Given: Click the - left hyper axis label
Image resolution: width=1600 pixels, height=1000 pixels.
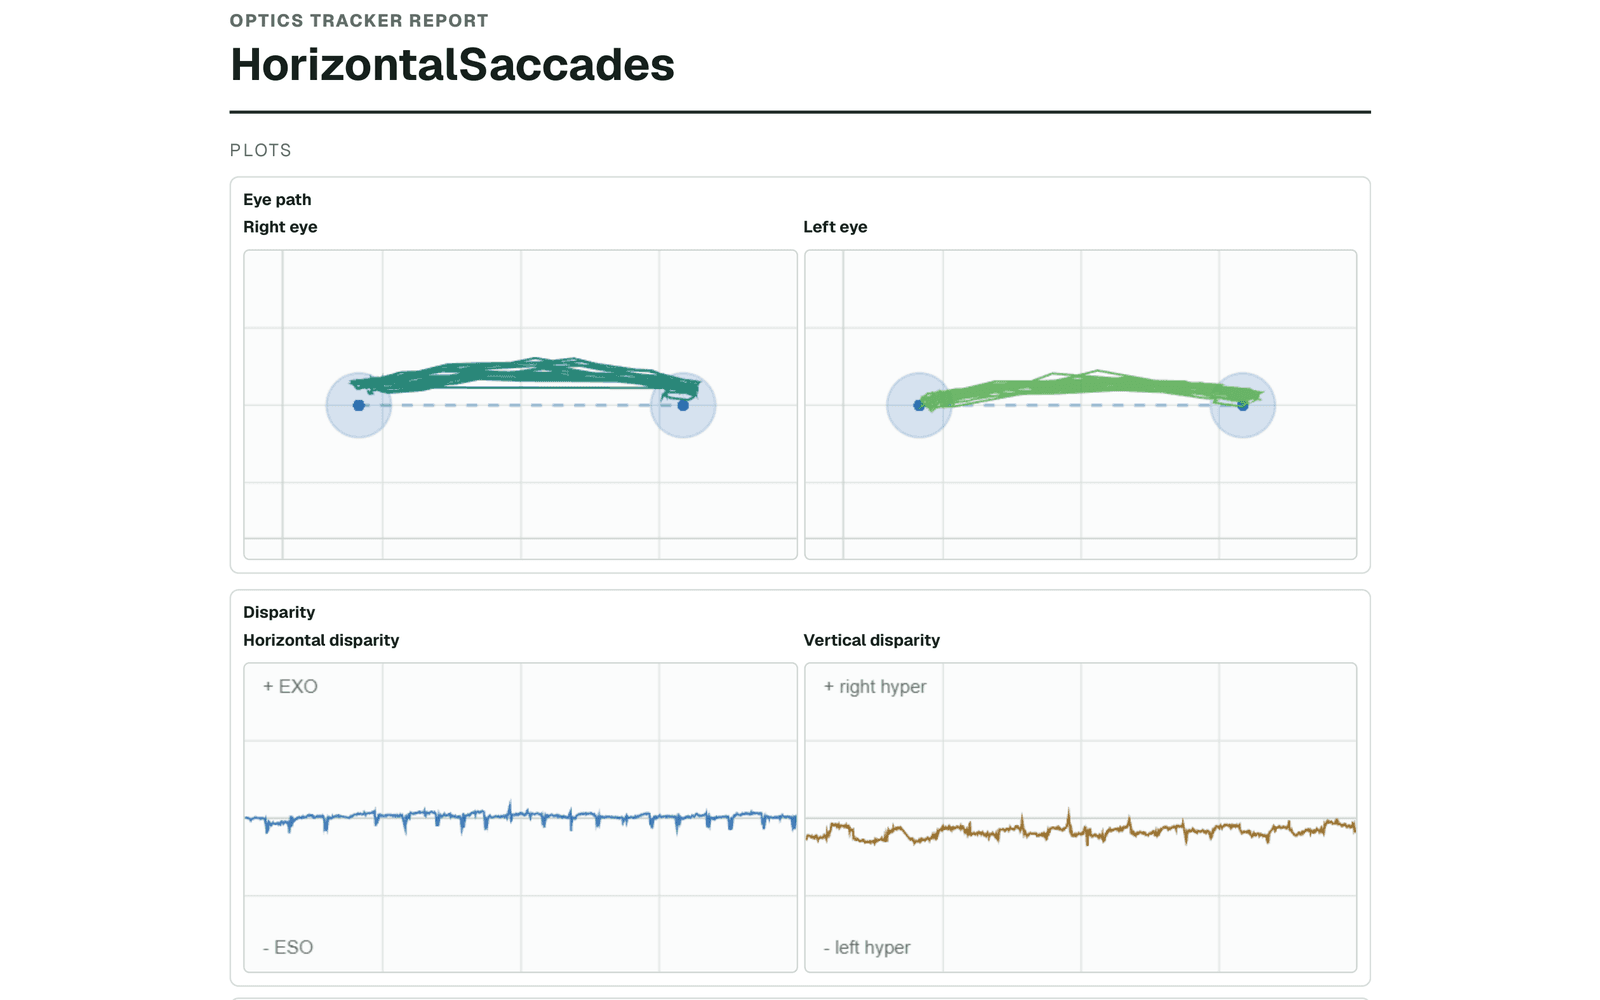Looking at the screenshot, I should coord(867,947).
